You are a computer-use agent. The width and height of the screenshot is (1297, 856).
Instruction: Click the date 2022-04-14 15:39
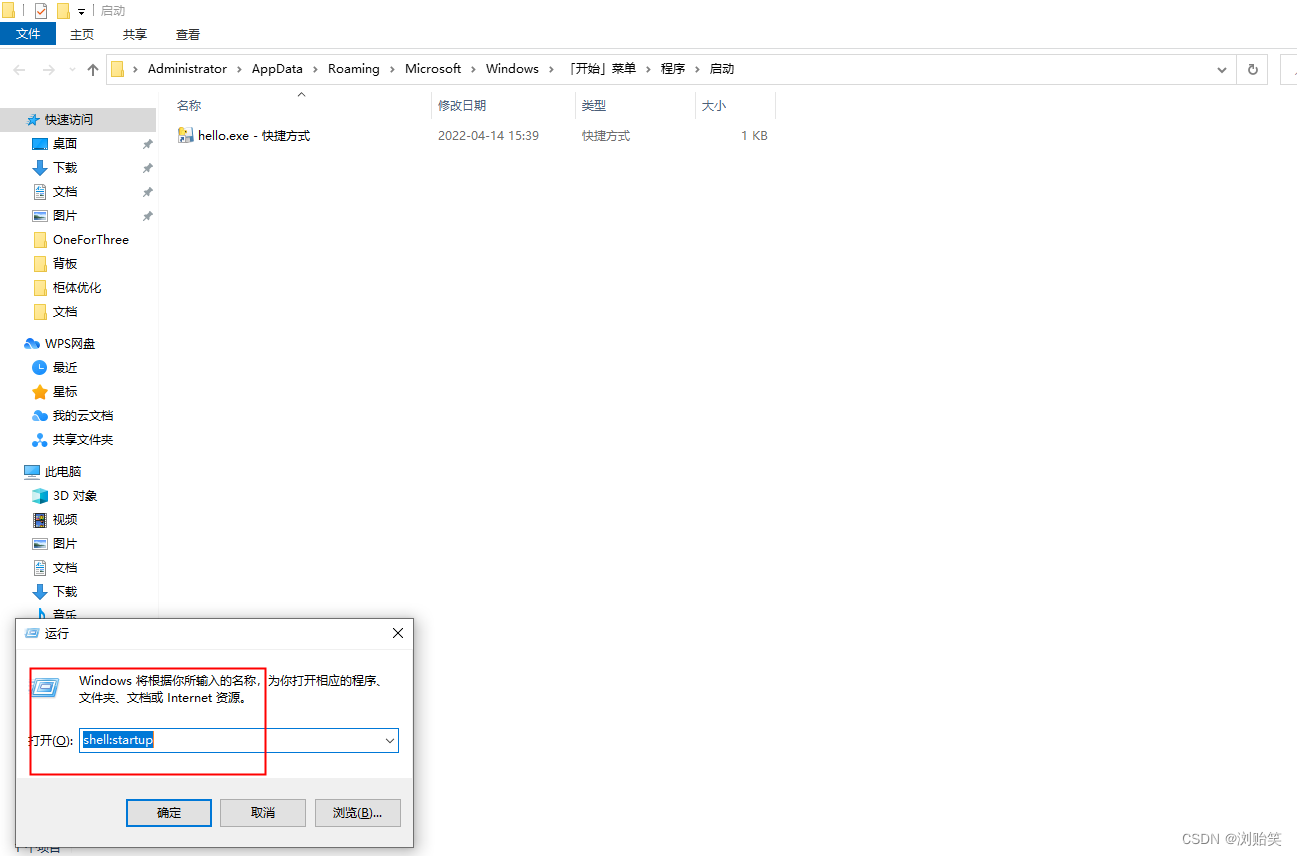tap(488, 136)
